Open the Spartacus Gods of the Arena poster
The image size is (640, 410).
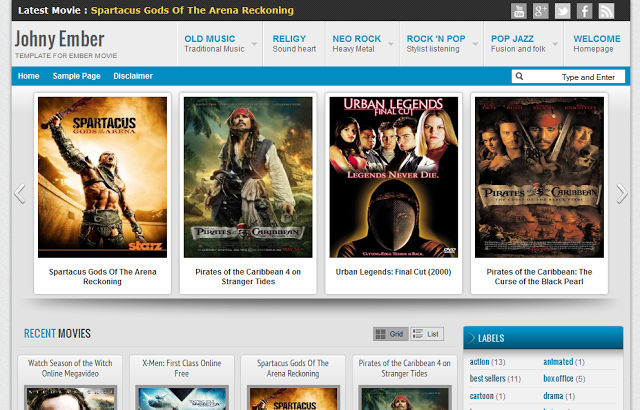pos(102,177)
